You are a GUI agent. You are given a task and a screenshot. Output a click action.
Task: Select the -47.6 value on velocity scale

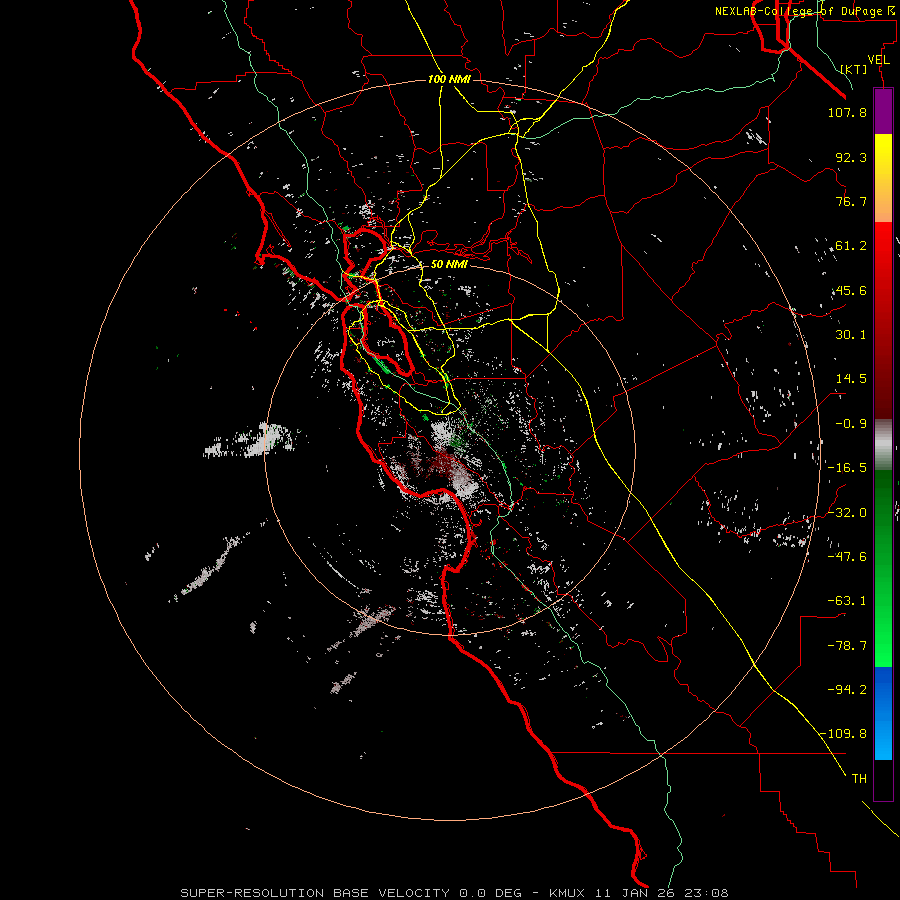click(847, 557)
